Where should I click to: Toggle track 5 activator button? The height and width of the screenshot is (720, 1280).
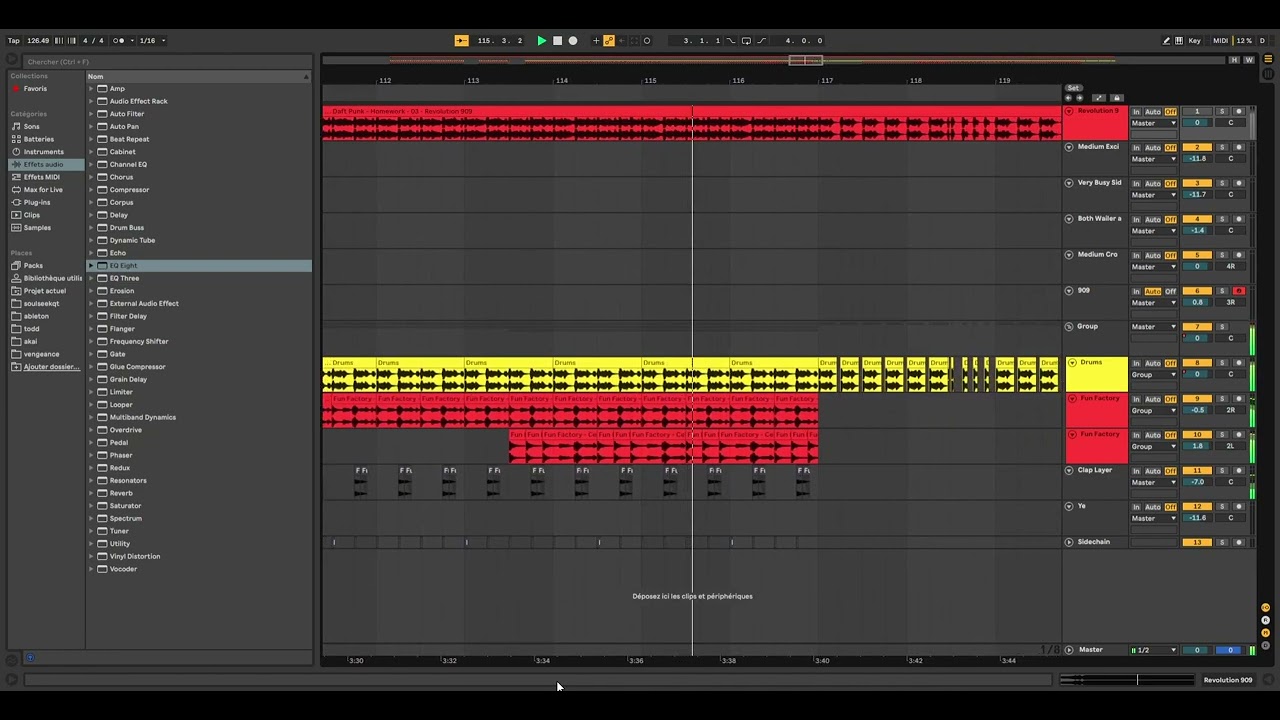point(1197,255)
